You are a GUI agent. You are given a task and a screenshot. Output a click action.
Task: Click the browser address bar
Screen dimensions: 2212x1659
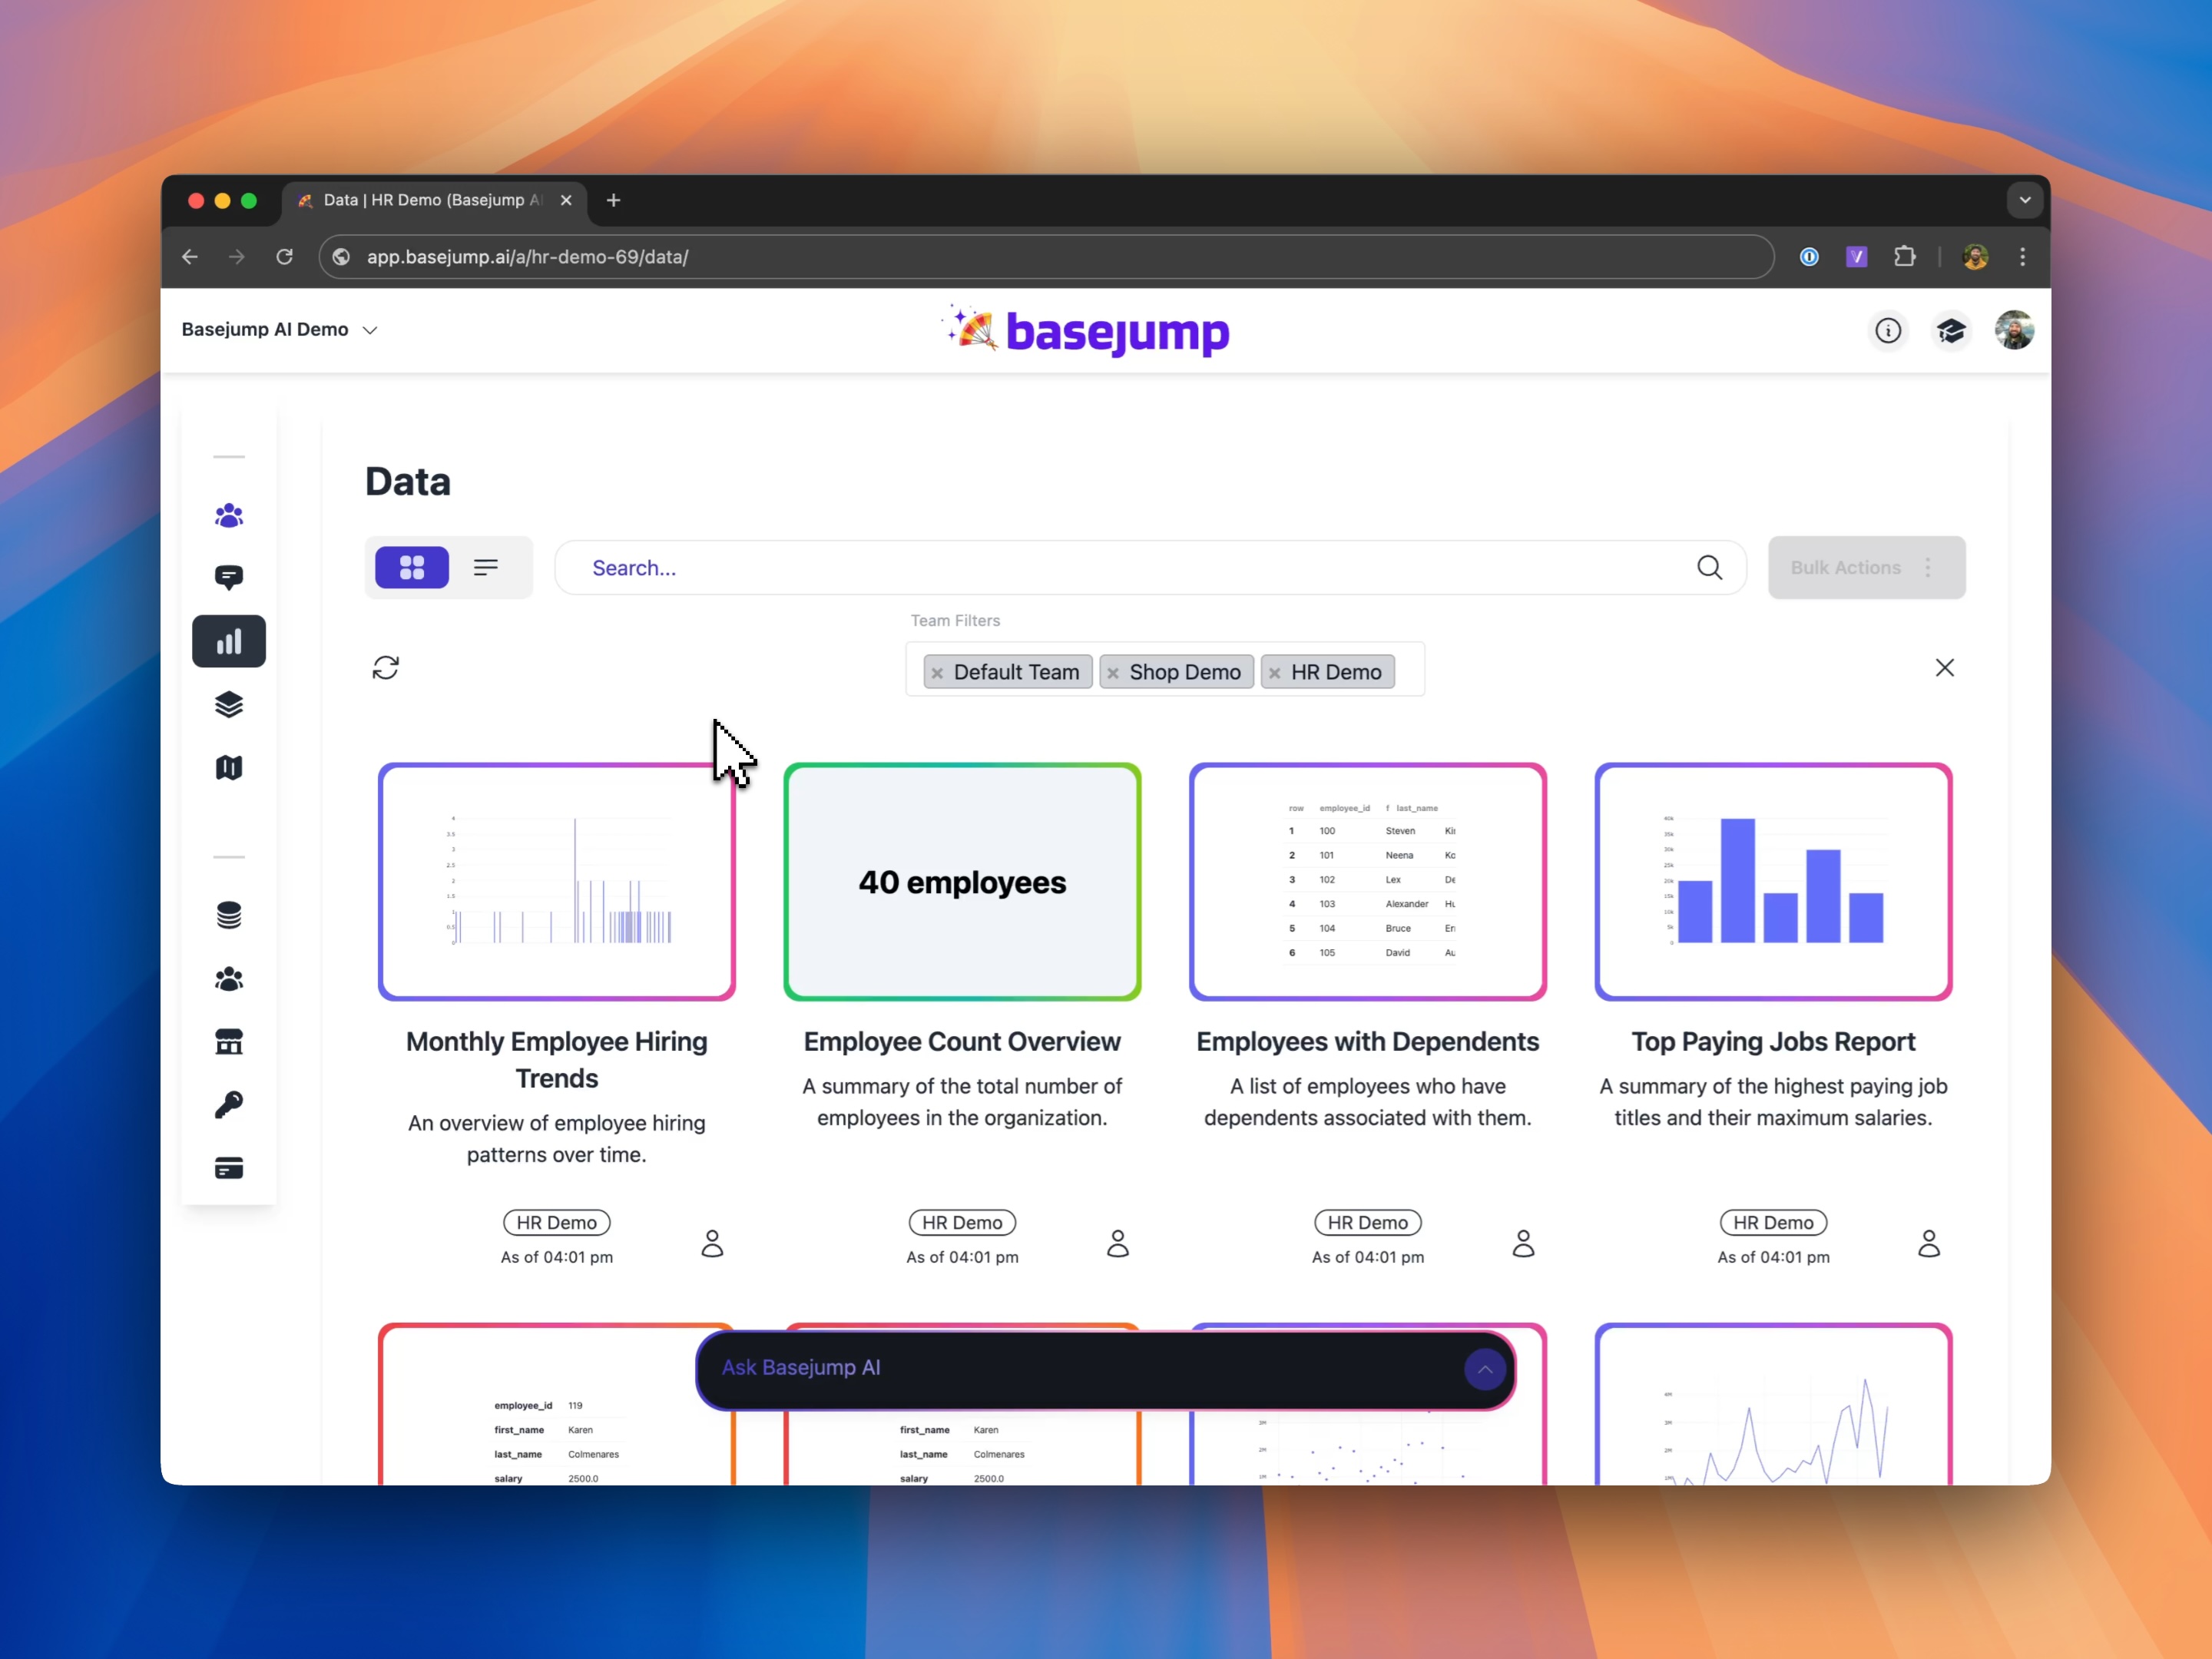point(1046,257)
